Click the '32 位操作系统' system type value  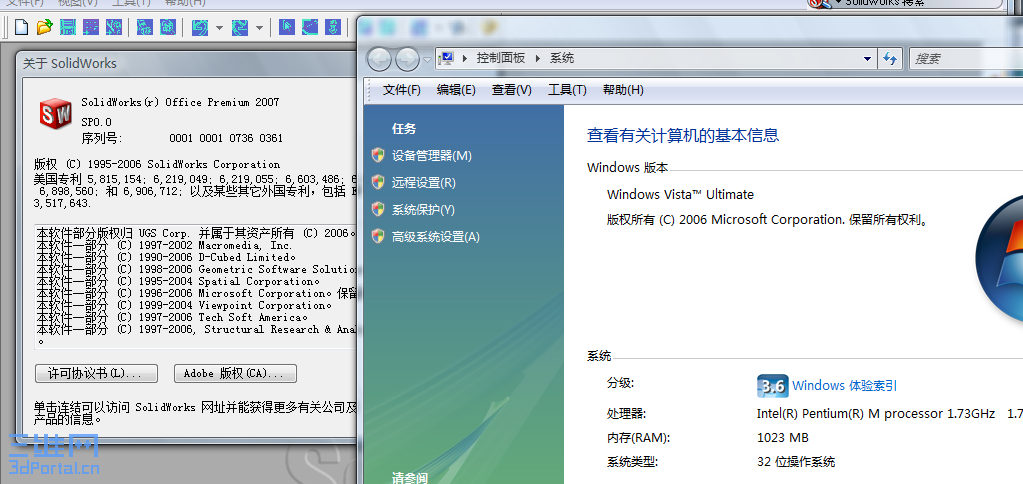795,462
